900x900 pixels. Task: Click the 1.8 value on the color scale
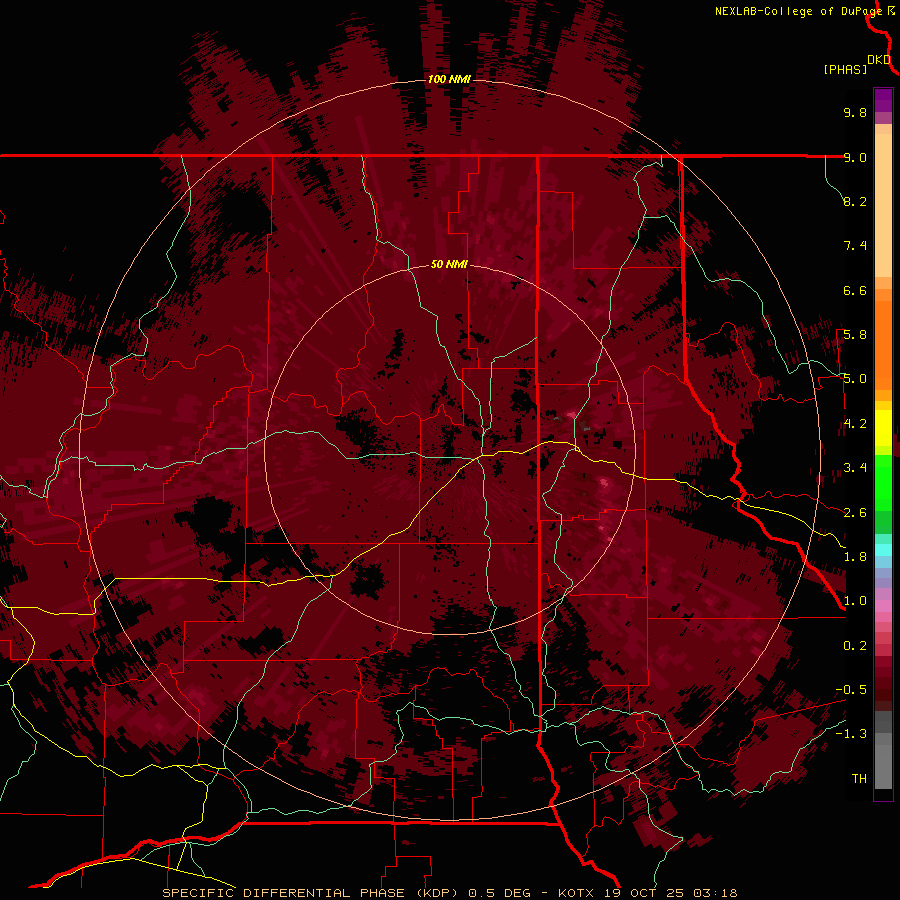(855, 557)
